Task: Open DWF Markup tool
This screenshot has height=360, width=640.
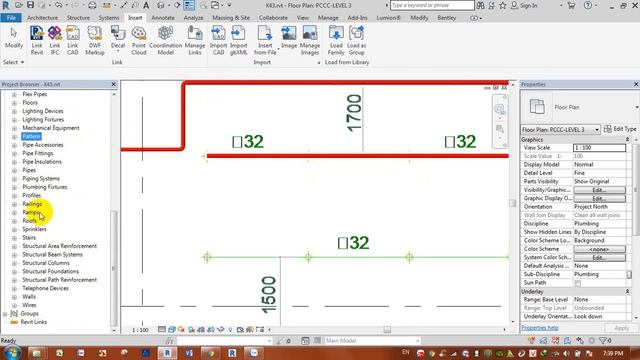Action: 95,40
